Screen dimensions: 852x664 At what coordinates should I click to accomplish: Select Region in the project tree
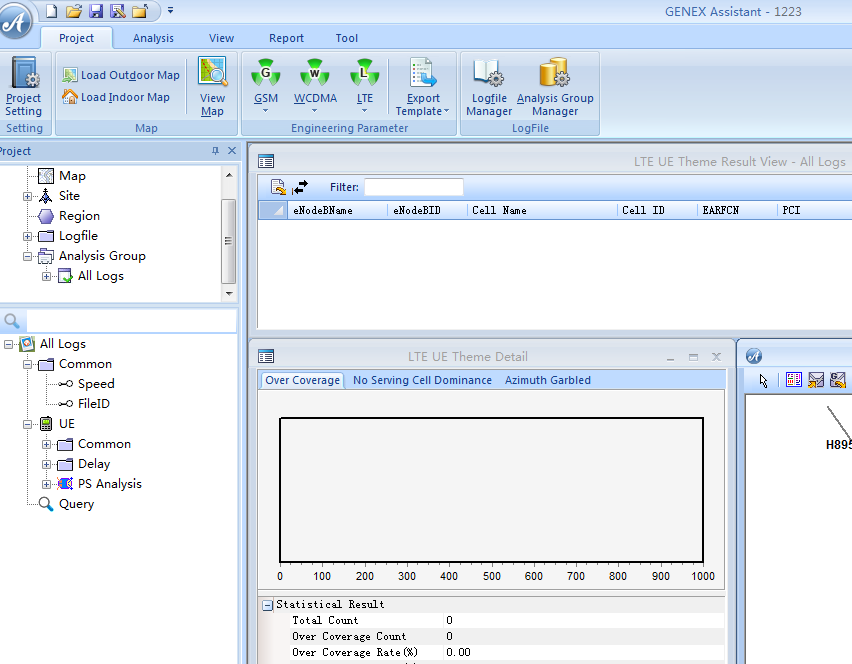(x=79, y=216)
